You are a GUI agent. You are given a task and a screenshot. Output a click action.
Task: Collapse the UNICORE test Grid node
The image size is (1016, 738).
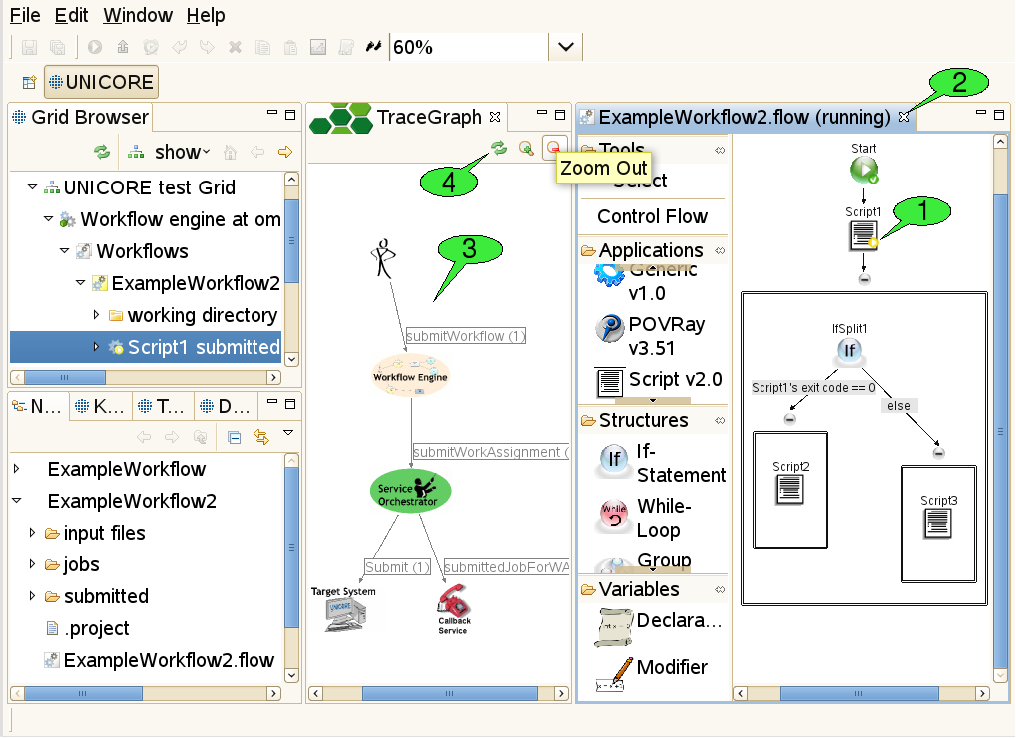33,187
